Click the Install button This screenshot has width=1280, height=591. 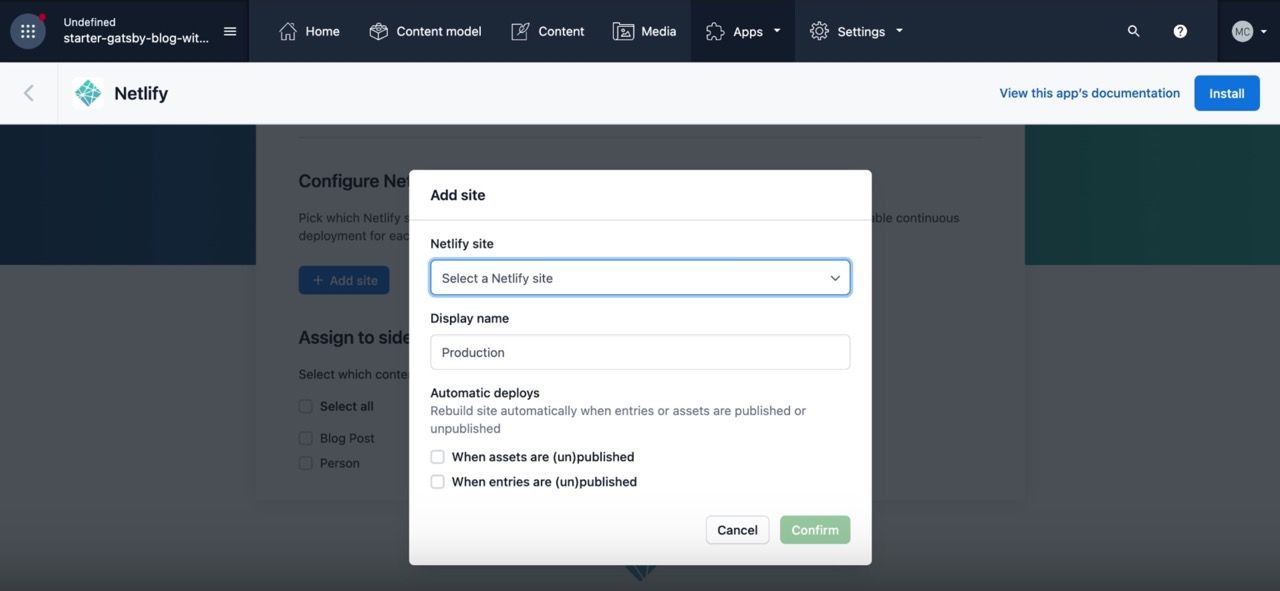(x=1227, y=93)
